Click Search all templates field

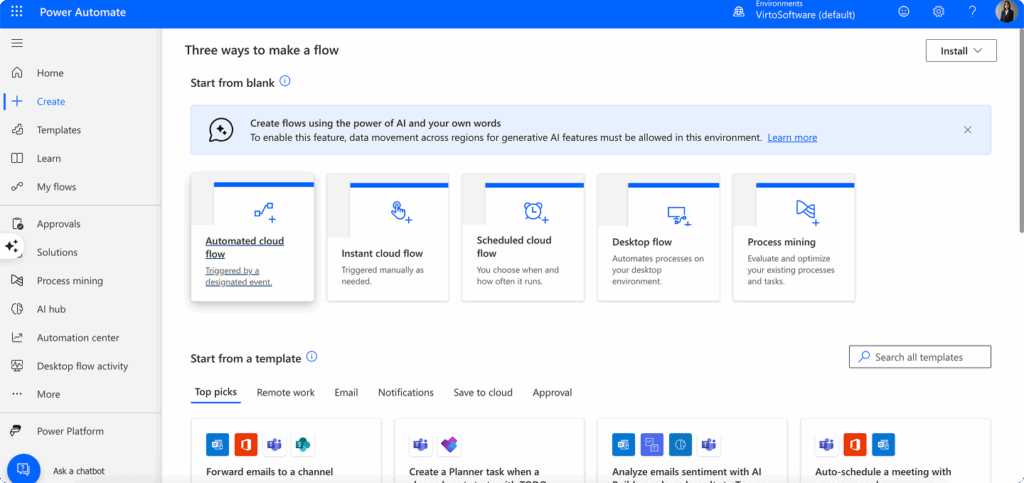click(920, 357)
